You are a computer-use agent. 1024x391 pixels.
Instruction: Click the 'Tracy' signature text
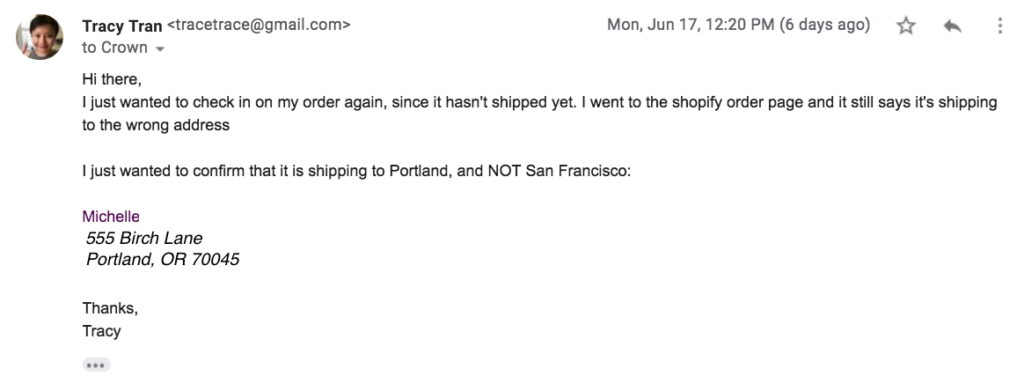coord(102,331)
